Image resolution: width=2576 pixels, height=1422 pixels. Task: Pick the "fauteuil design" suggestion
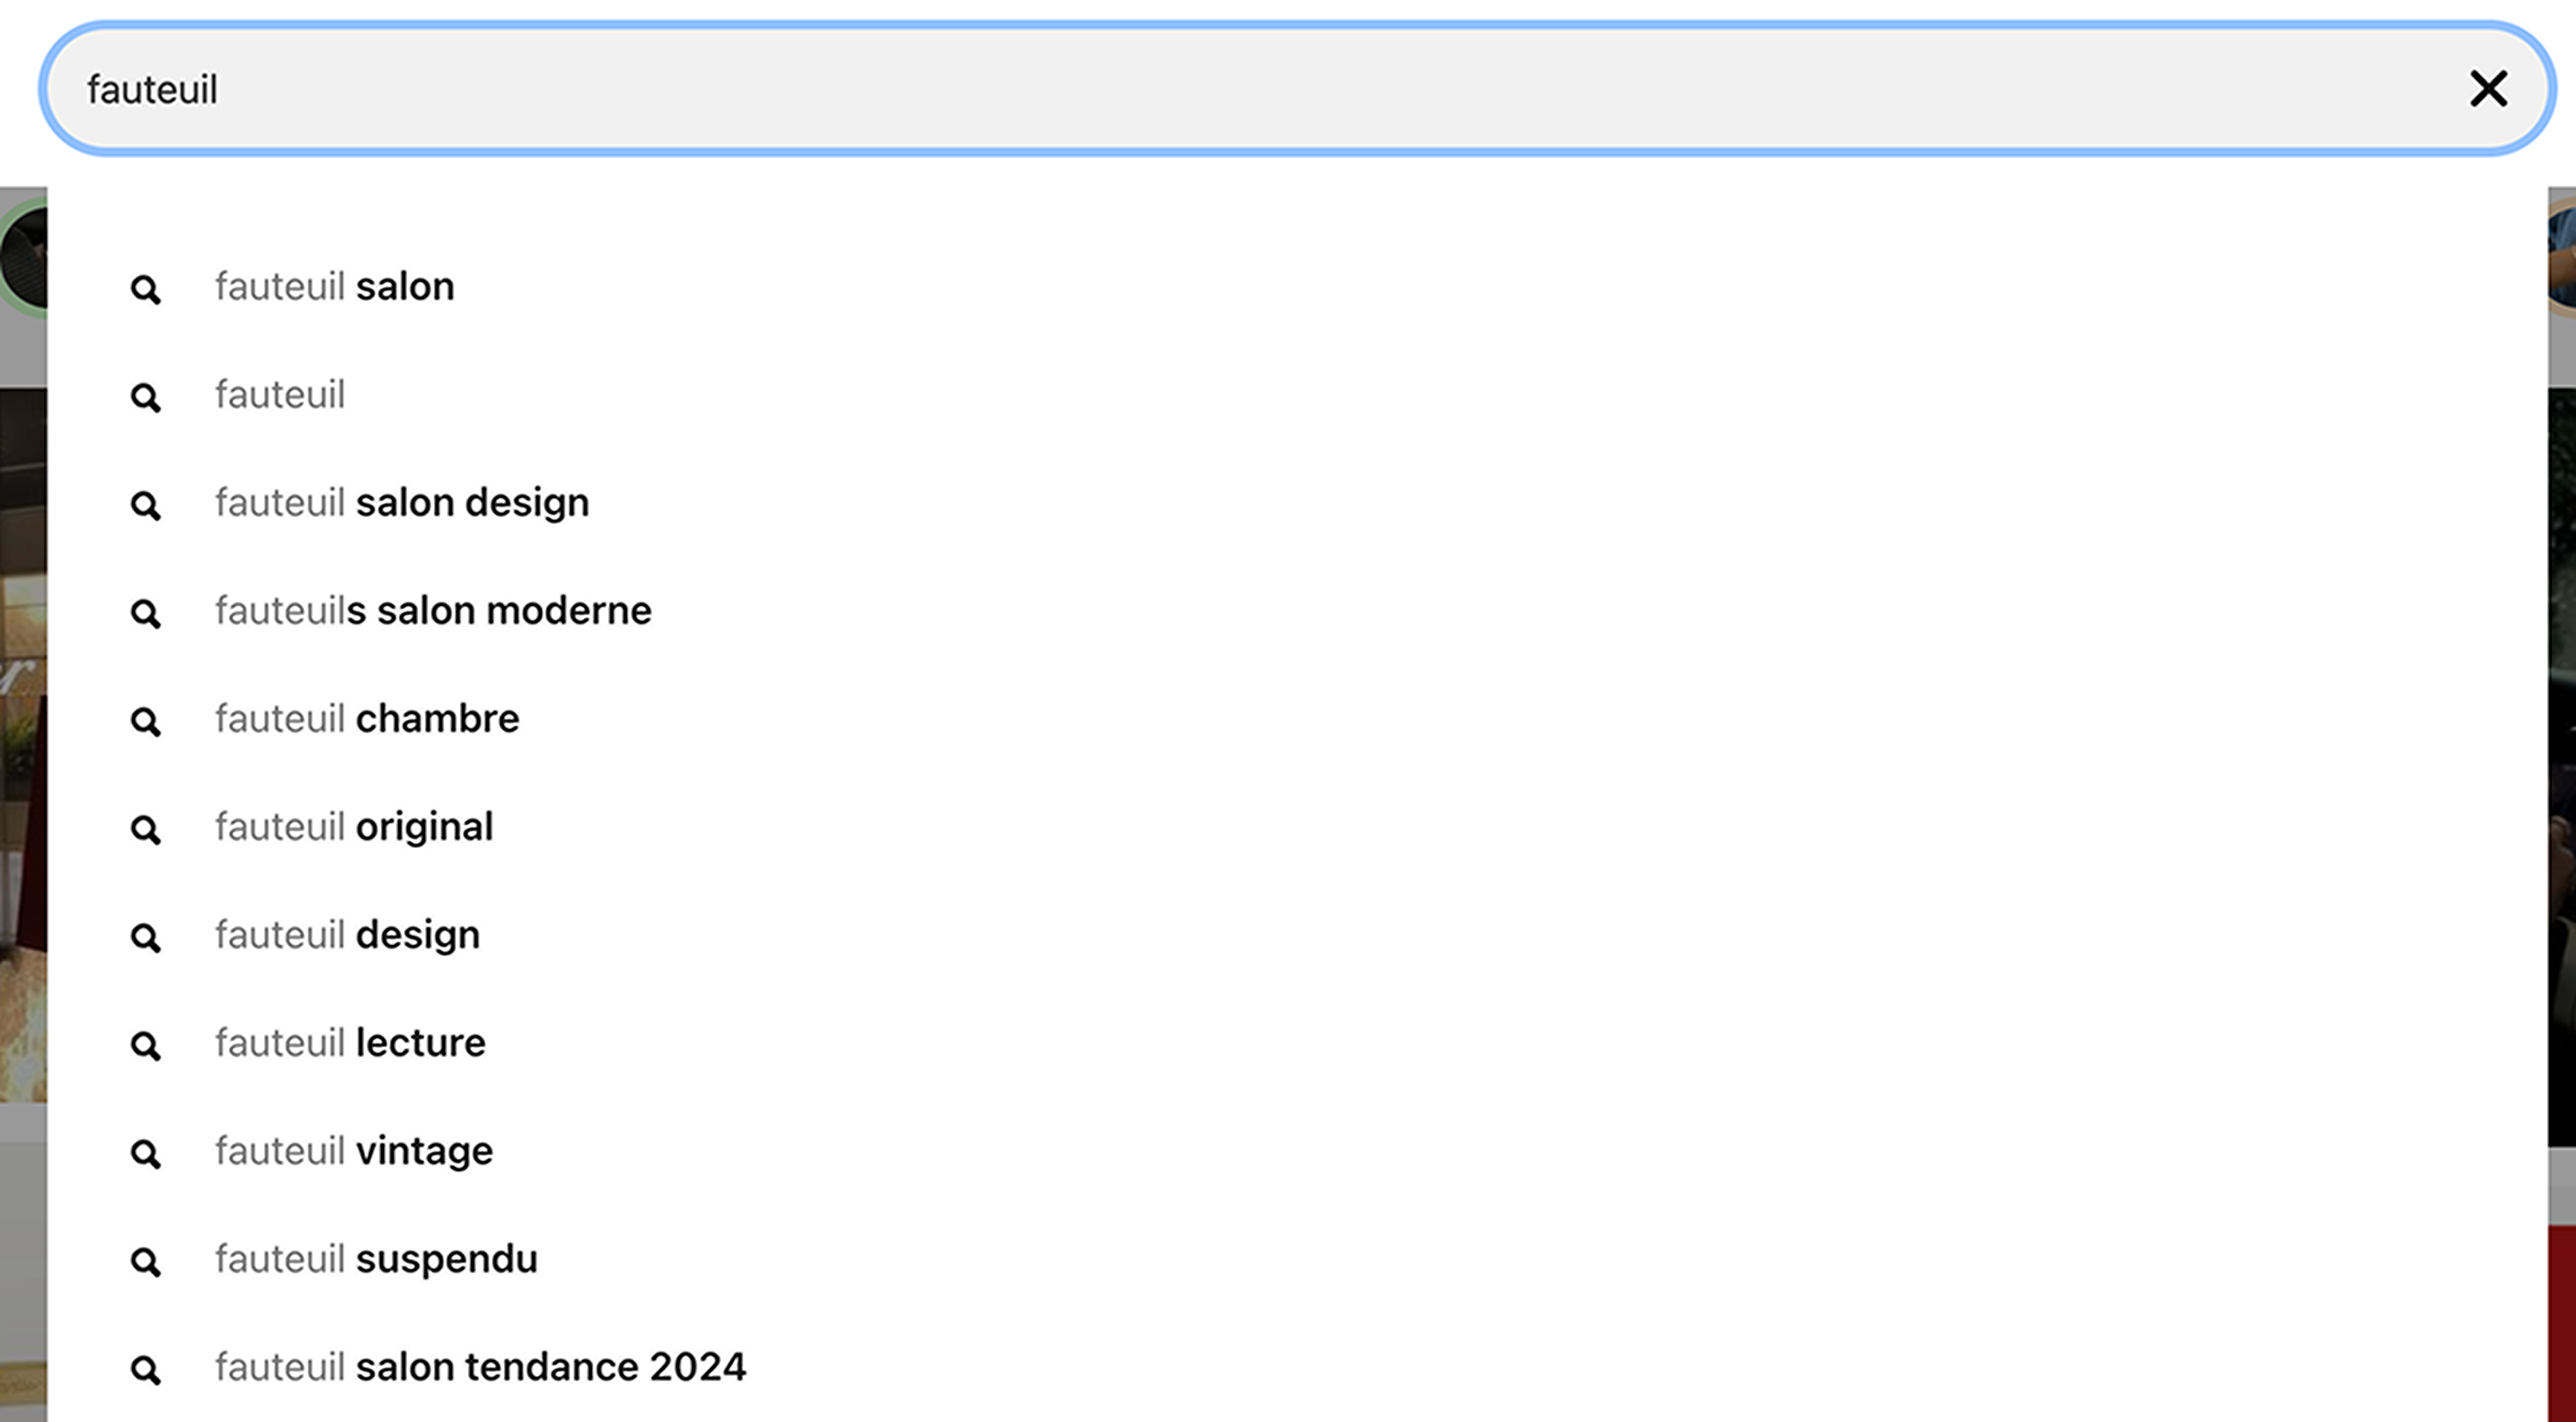(x=347, y=935)
